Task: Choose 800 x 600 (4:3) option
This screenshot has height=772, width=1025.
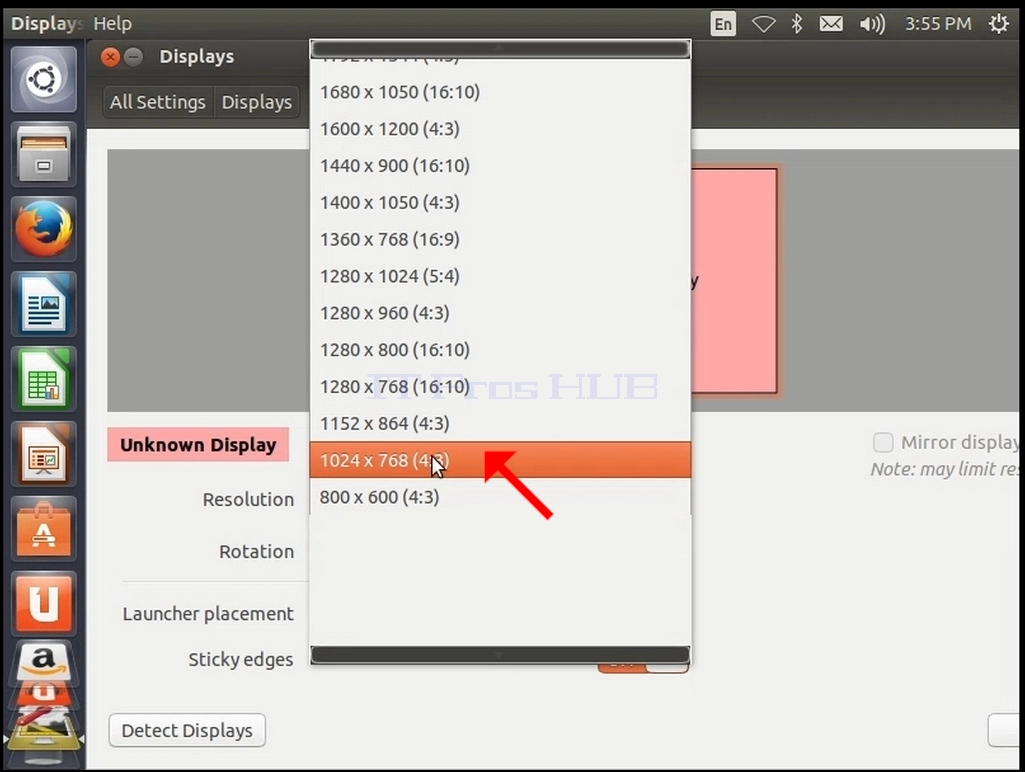Action: 500,497
